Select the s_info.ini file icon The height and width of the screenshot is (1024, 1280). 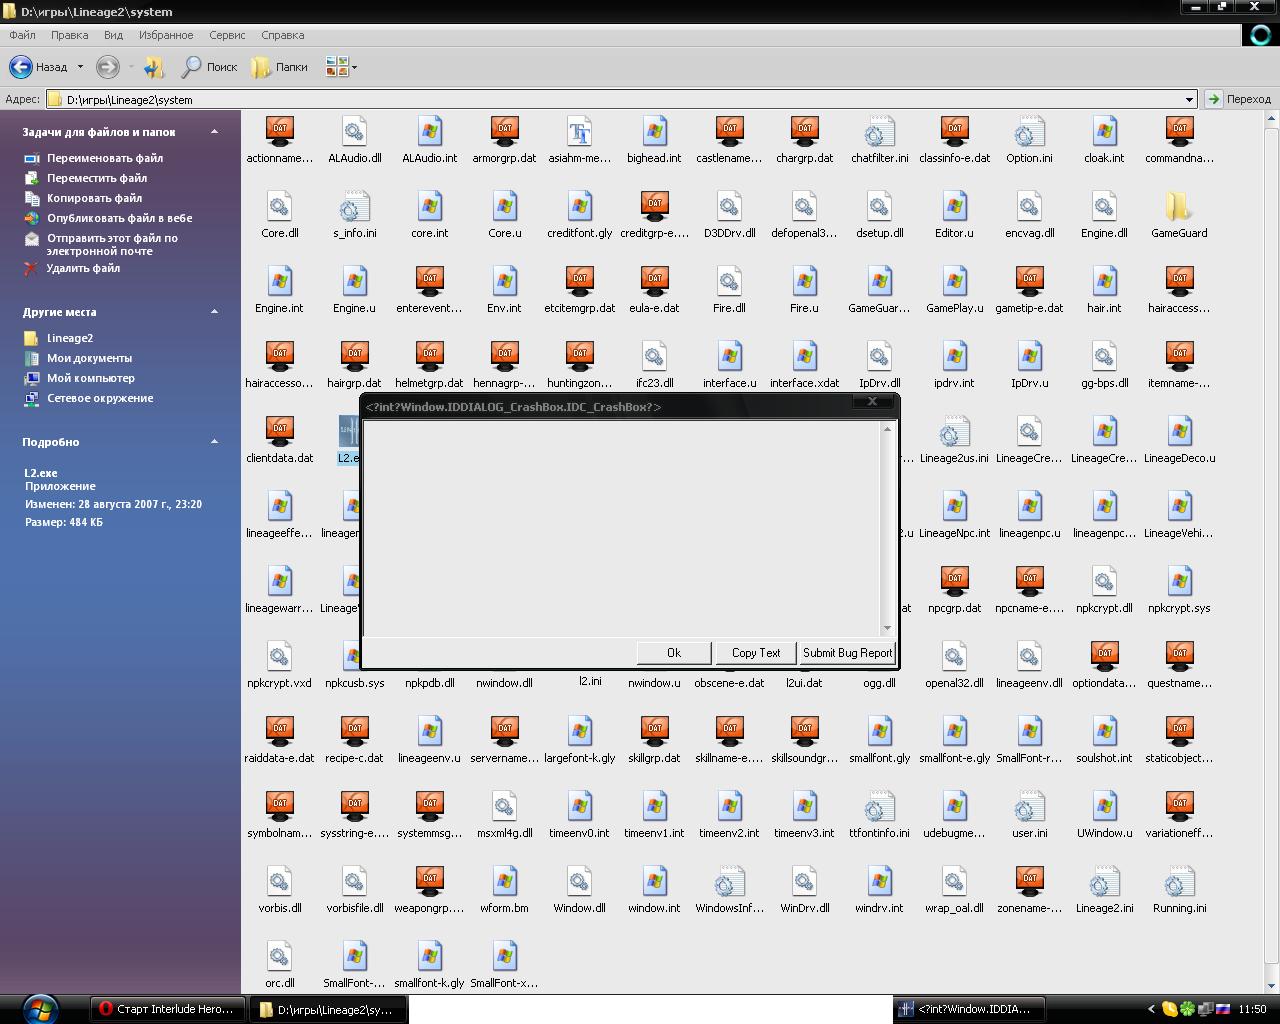[x=354, y=206]
